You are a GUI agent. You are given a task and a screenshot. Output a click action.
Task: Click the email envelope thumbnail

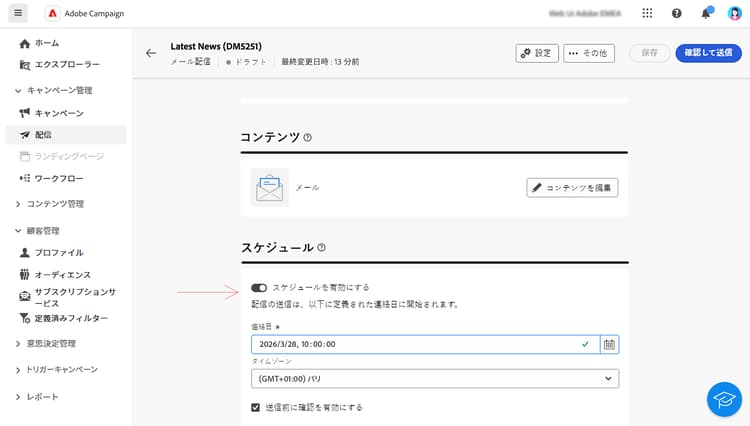pos(270,187)
